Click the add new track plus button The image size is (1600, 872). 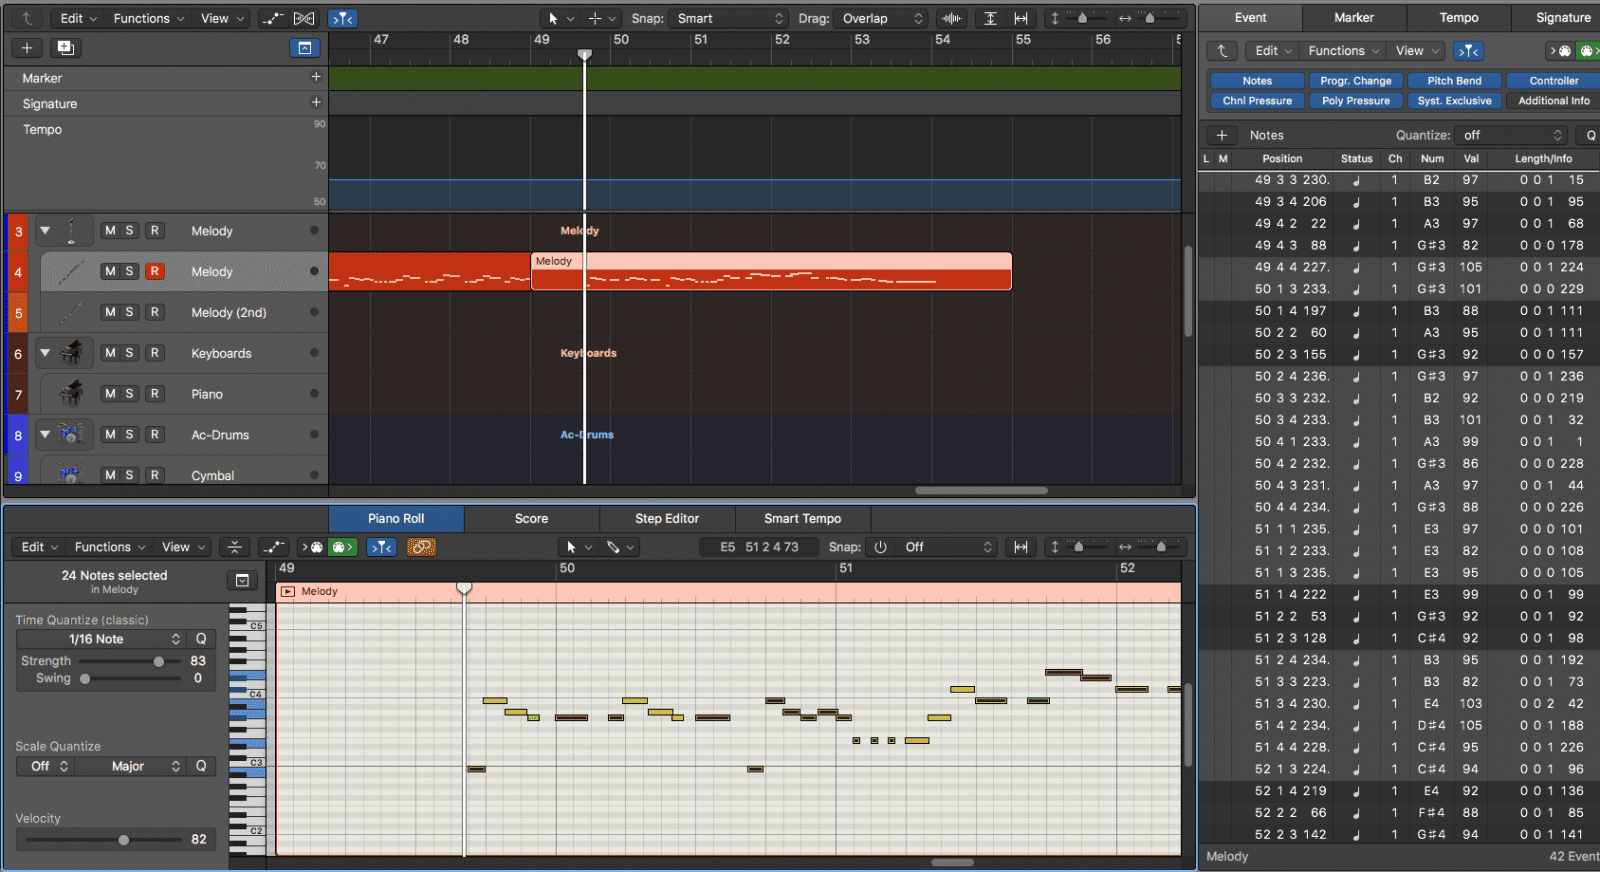(27, 48)
